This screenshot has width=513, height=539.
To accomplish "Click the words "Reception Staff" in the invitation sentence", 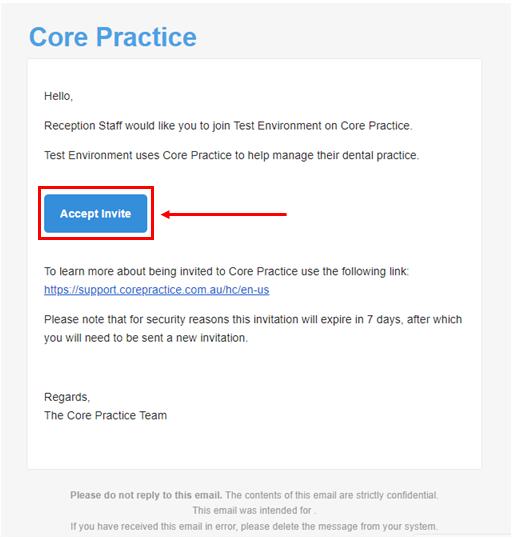I will [x=83, y=126].
